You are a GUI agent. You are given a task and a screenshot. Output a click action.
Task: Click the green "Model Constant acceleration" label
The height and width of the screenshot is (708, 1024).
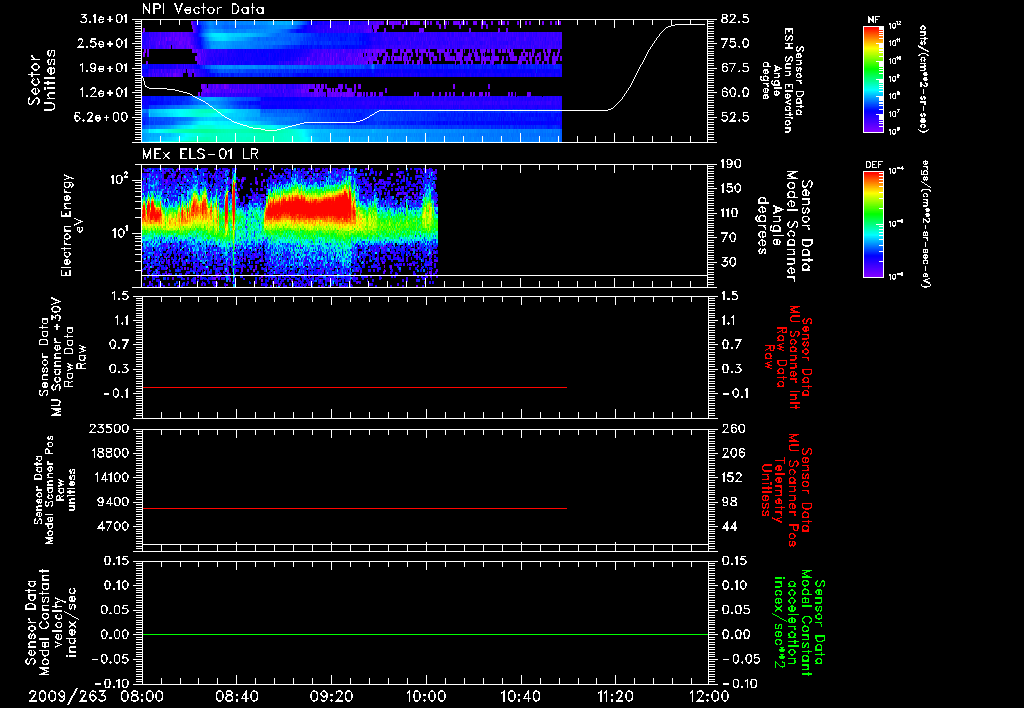click(799, 622)
